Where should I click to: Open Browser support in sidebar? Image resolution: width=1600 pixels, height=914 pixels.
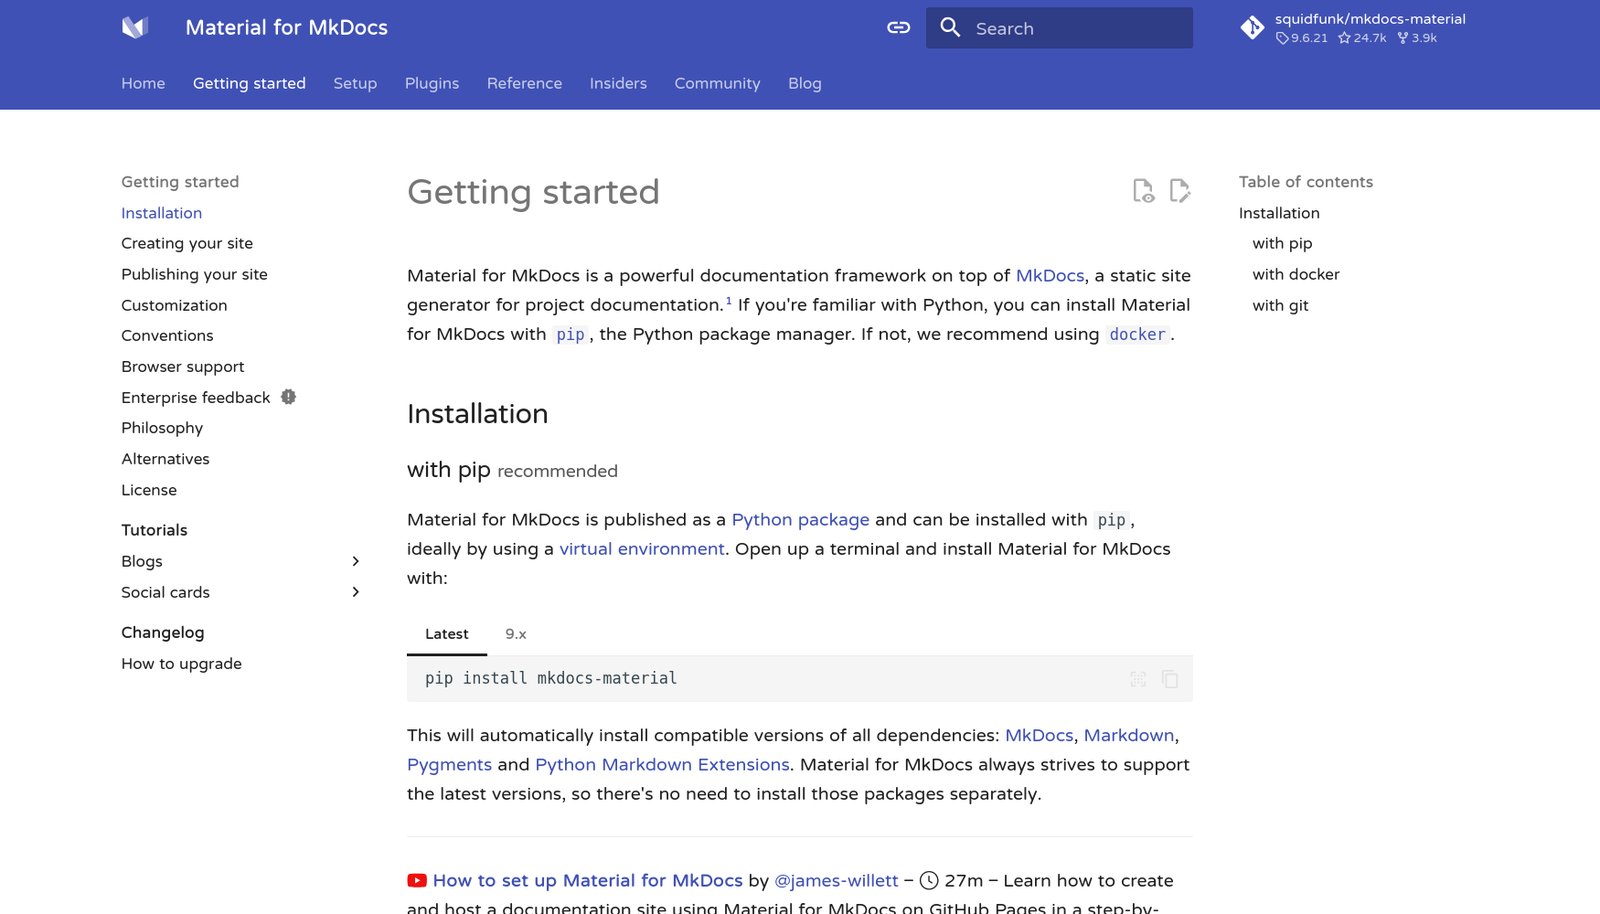click(182, 367)
